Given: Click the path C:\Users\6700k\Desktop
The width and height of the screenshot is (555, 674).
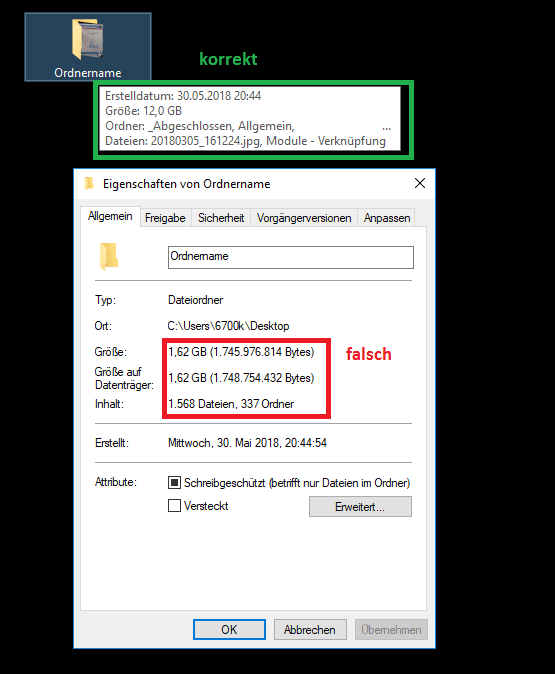Looking at the screenshot, I should [228, 326].
